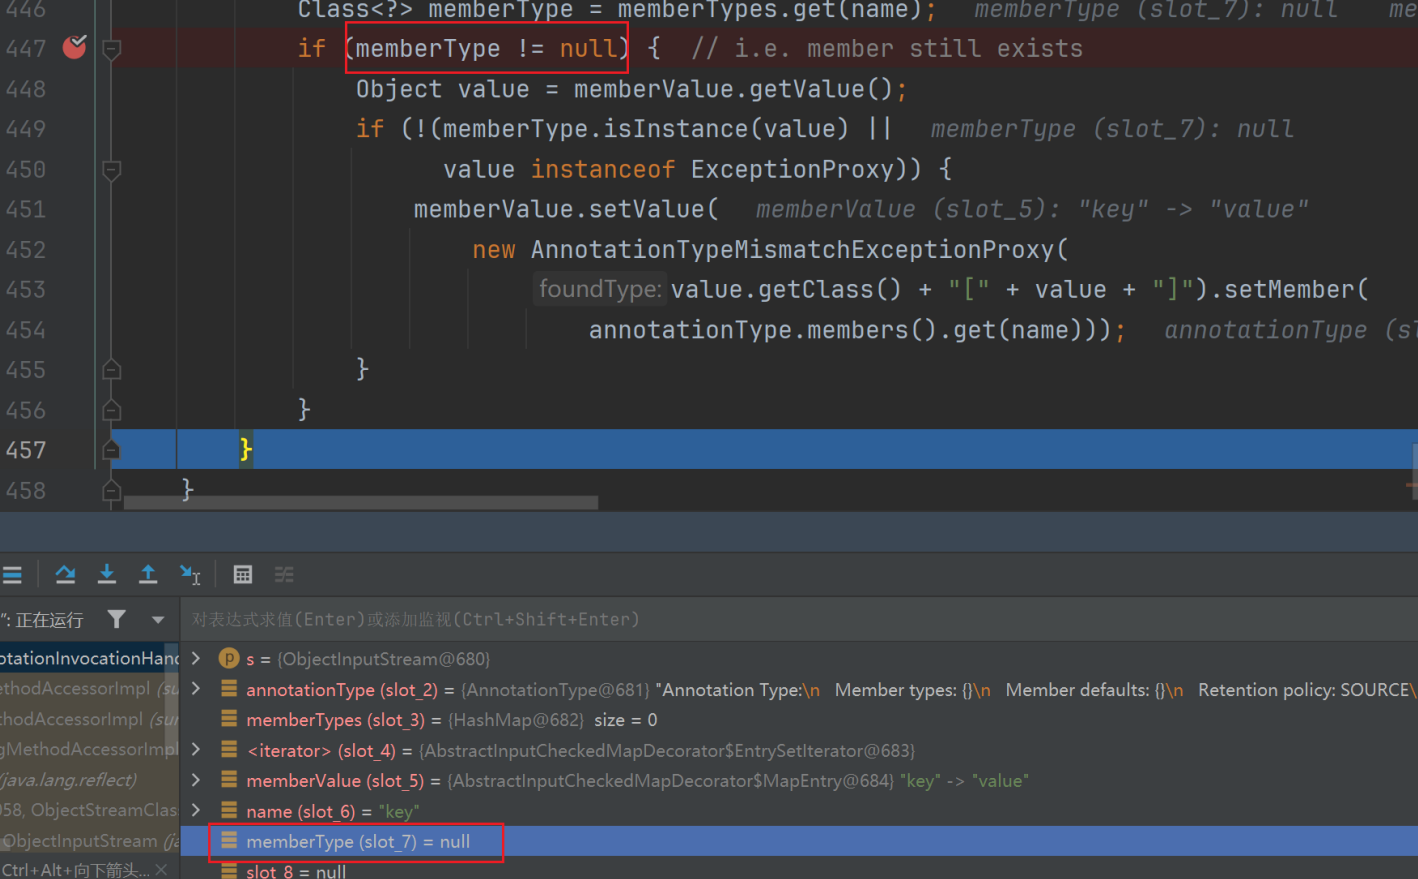Click the ExceptionProxy type on line 450
The image size is (1418, 879).
(x=791, y=169)
